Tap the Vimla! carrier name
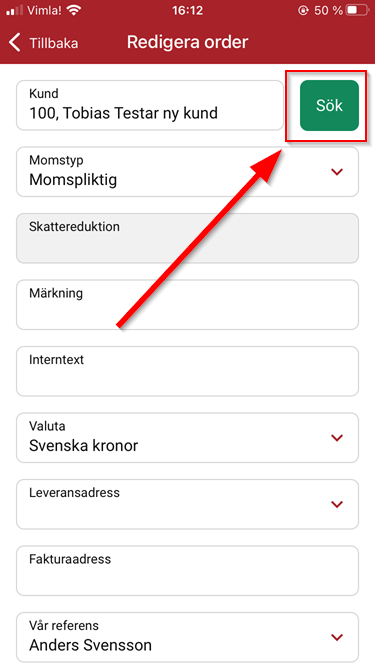375x667 pixels. point(45,11)
